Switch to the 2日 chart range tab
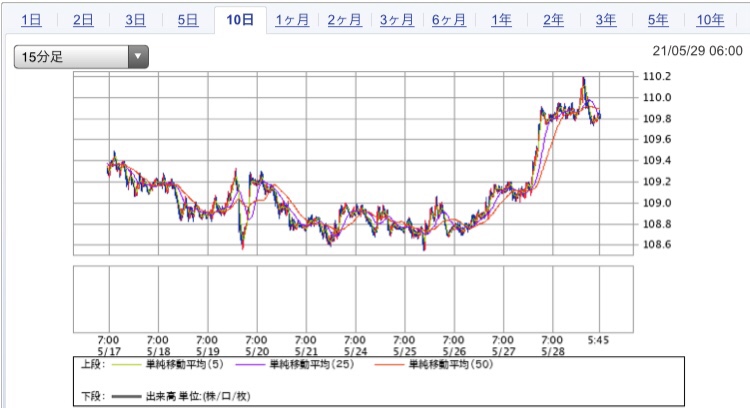Viewport: 750px width, 408px height. [83, 20]
